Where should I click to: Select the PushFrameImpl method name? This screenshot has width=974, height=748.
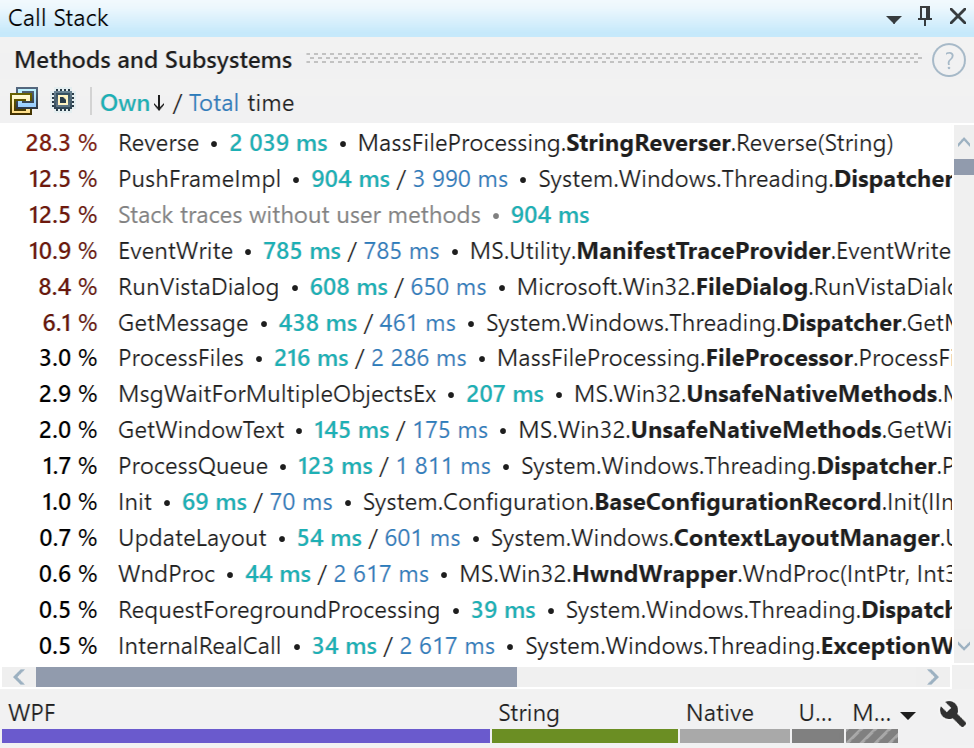199,180
